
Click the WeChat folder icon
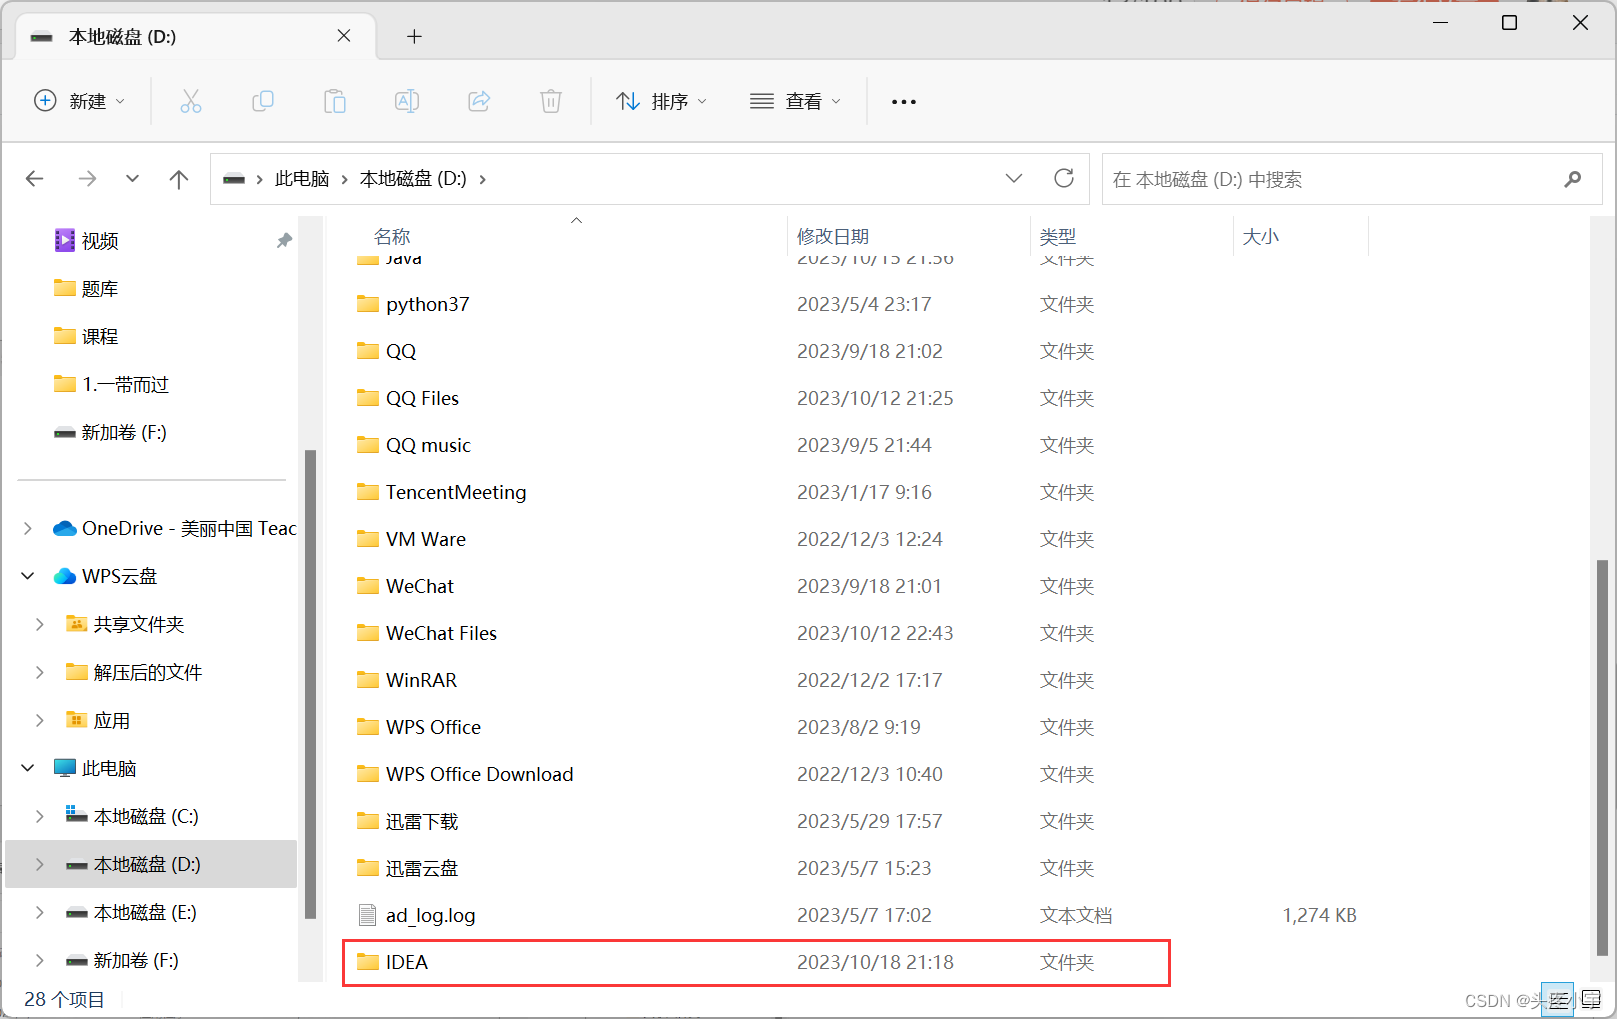pos(368,586)
